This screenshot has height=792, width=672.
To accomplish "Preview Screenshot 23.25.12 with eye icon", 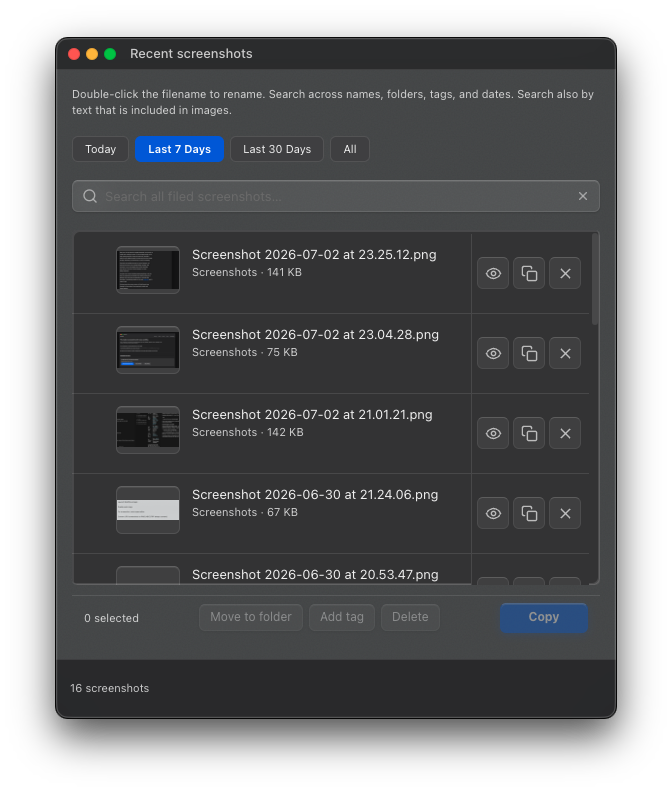I will 493,273.
